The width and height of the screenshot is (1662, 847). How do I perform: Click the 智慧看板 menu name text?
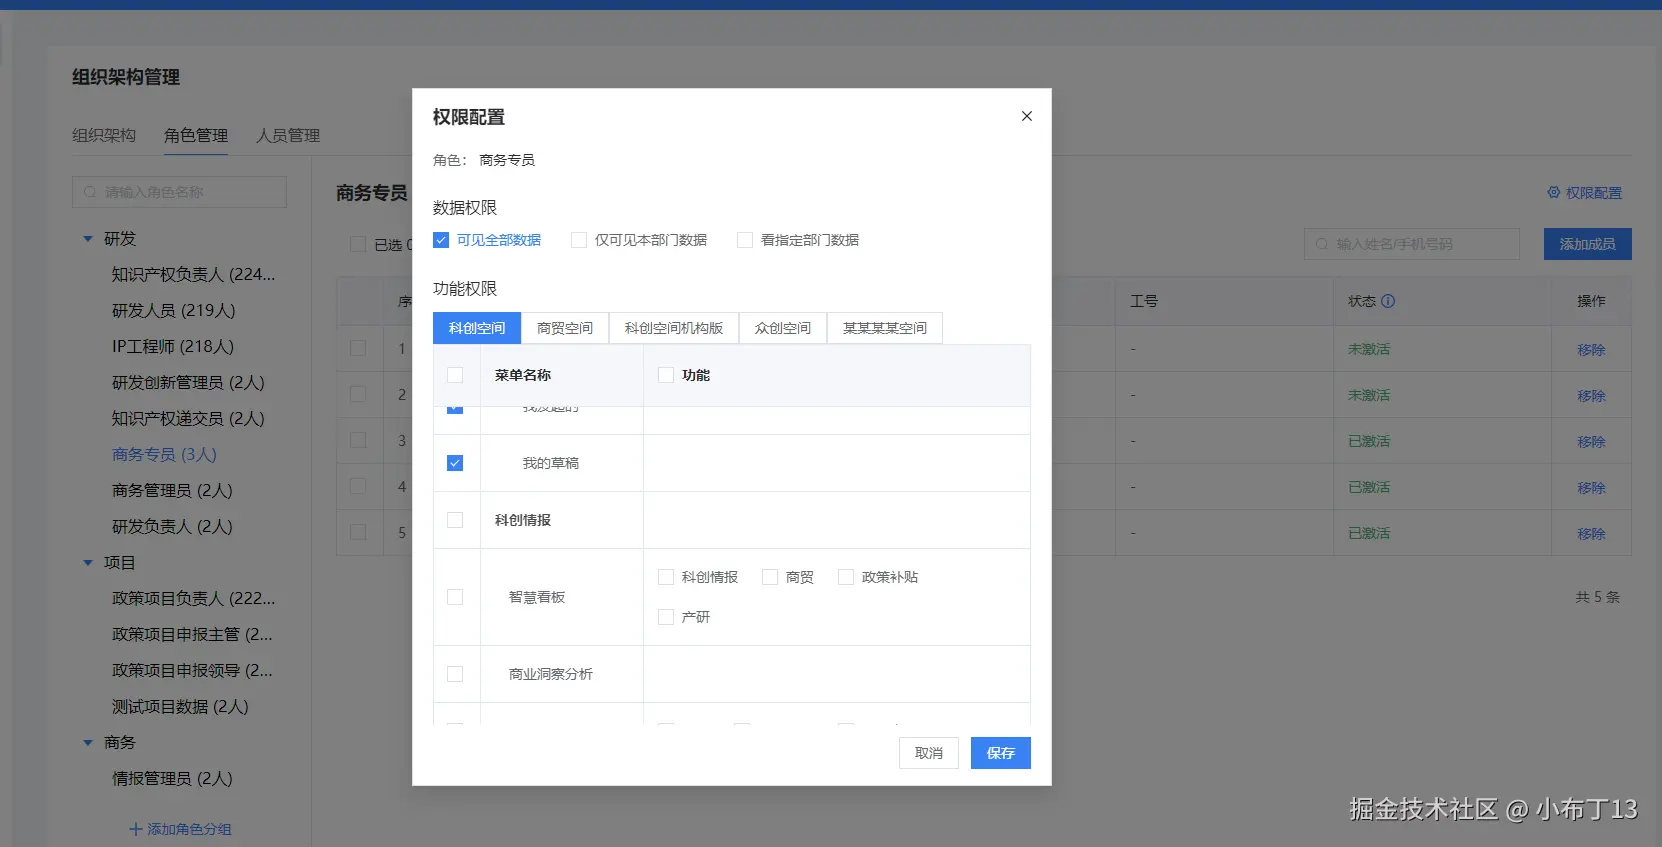[537, 597]
